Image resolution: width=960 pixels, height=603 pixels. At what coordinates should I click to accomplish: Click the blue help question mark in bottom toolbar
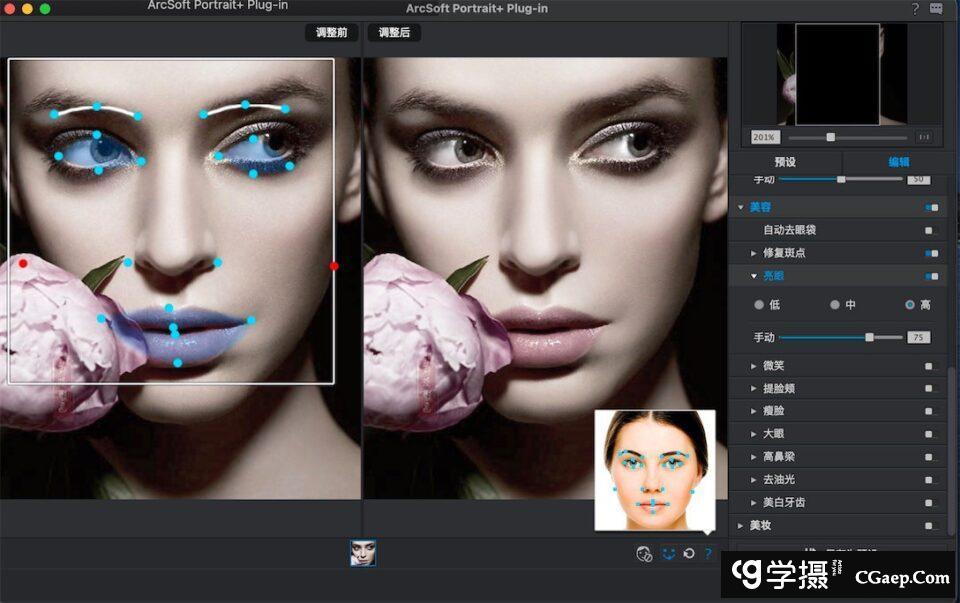(708, 553)
